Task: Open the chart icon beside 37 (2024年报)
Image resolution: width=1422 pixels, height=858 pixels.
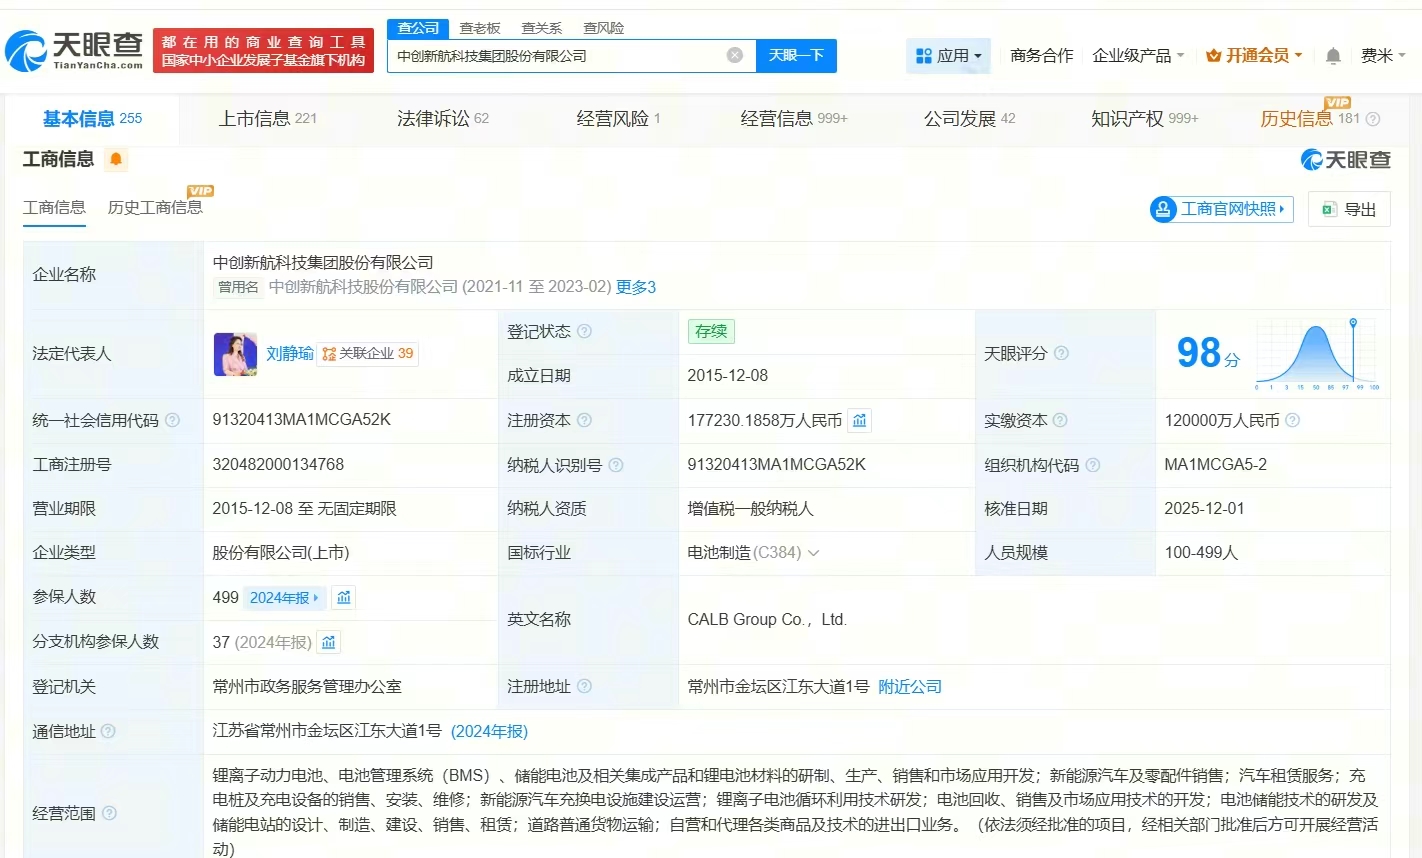Action: [x=328, y=642]
